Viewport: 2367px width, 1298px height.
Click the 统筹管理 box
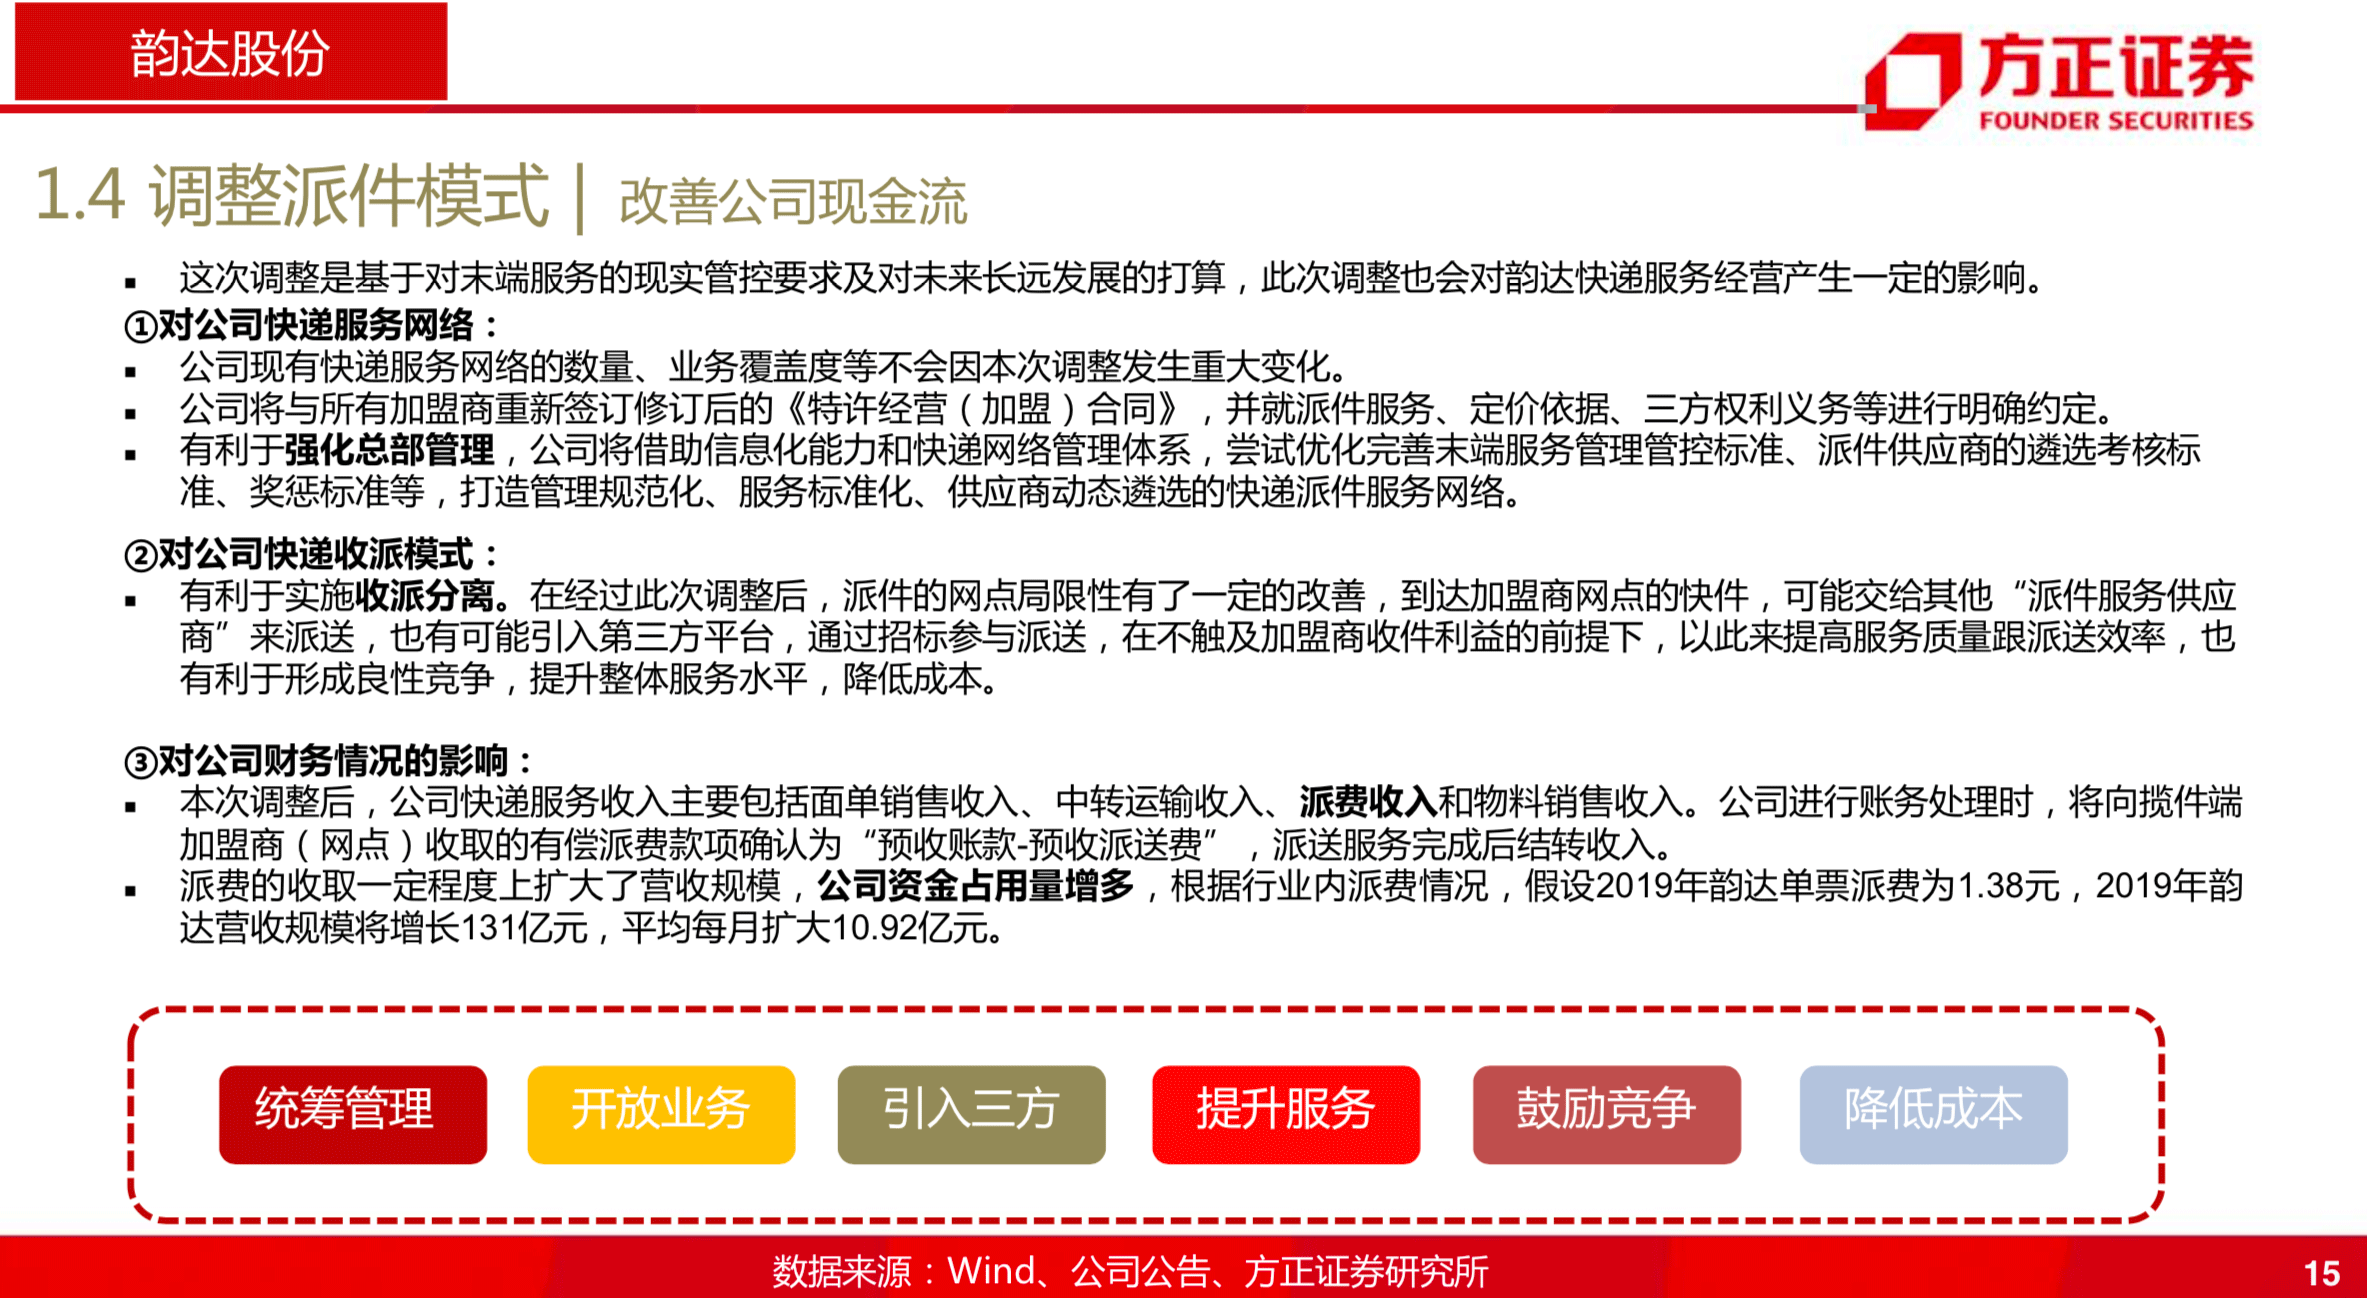pos(353,1114)
